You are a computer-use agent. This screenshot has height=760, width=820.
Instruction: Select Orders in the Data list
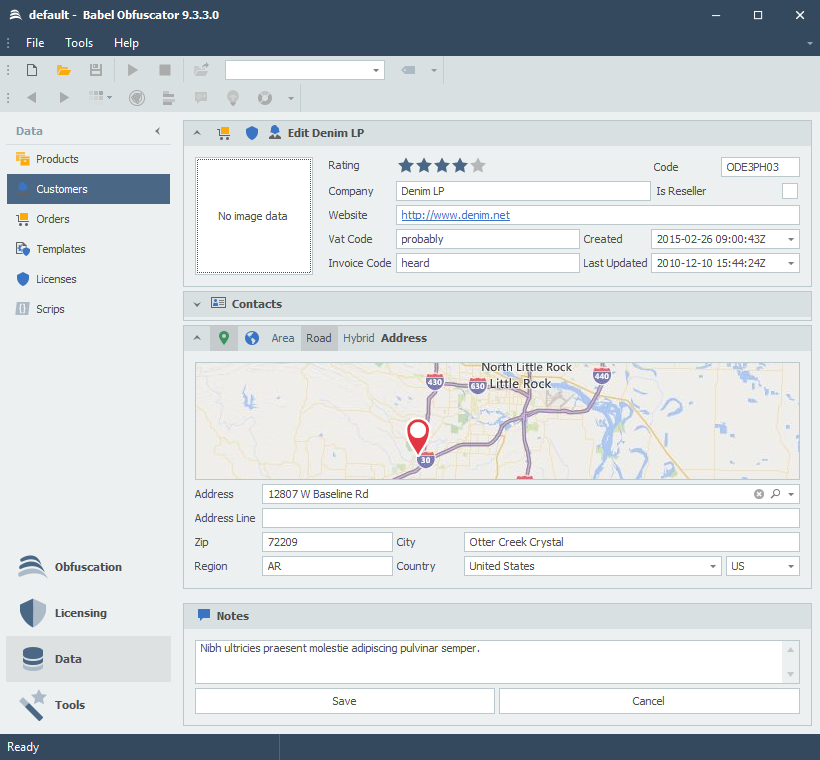(x=88, y=219)
